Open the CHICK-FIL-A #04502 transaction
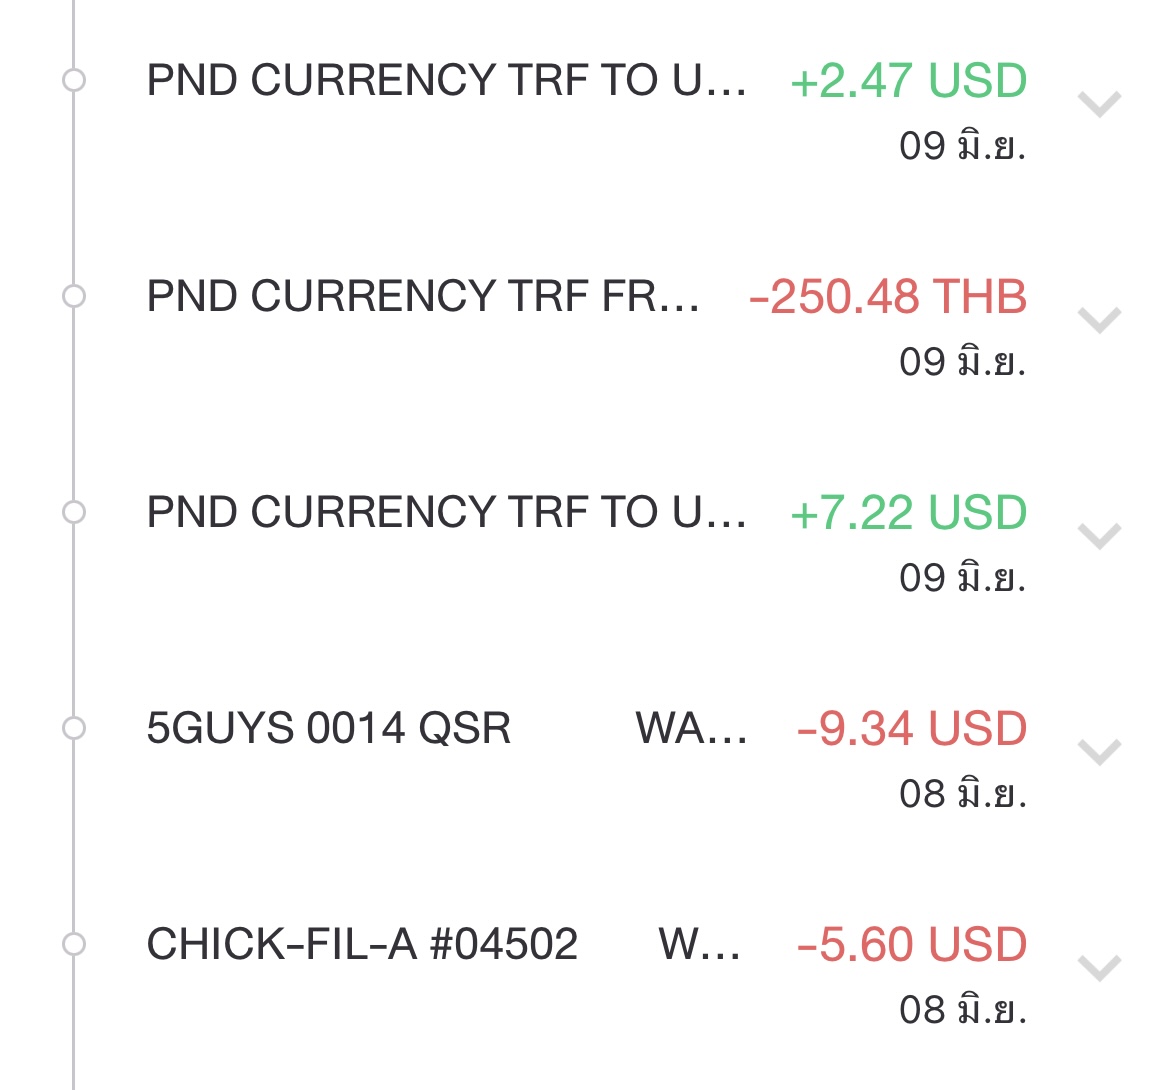Image resolution: width=1170 pixels, height=1090 pixels. [362, 944]
